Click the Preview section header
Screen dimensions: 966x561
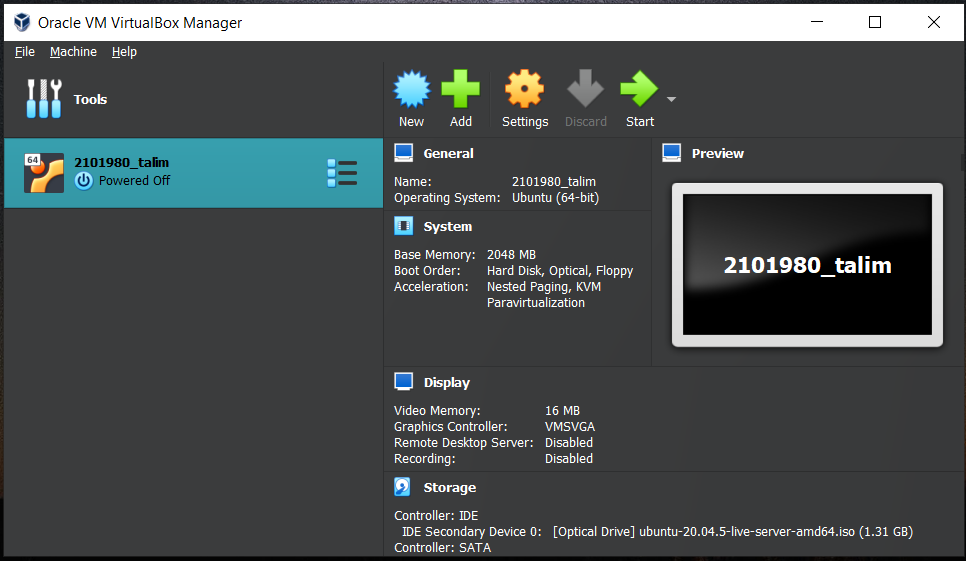click(x=717, y=153)
